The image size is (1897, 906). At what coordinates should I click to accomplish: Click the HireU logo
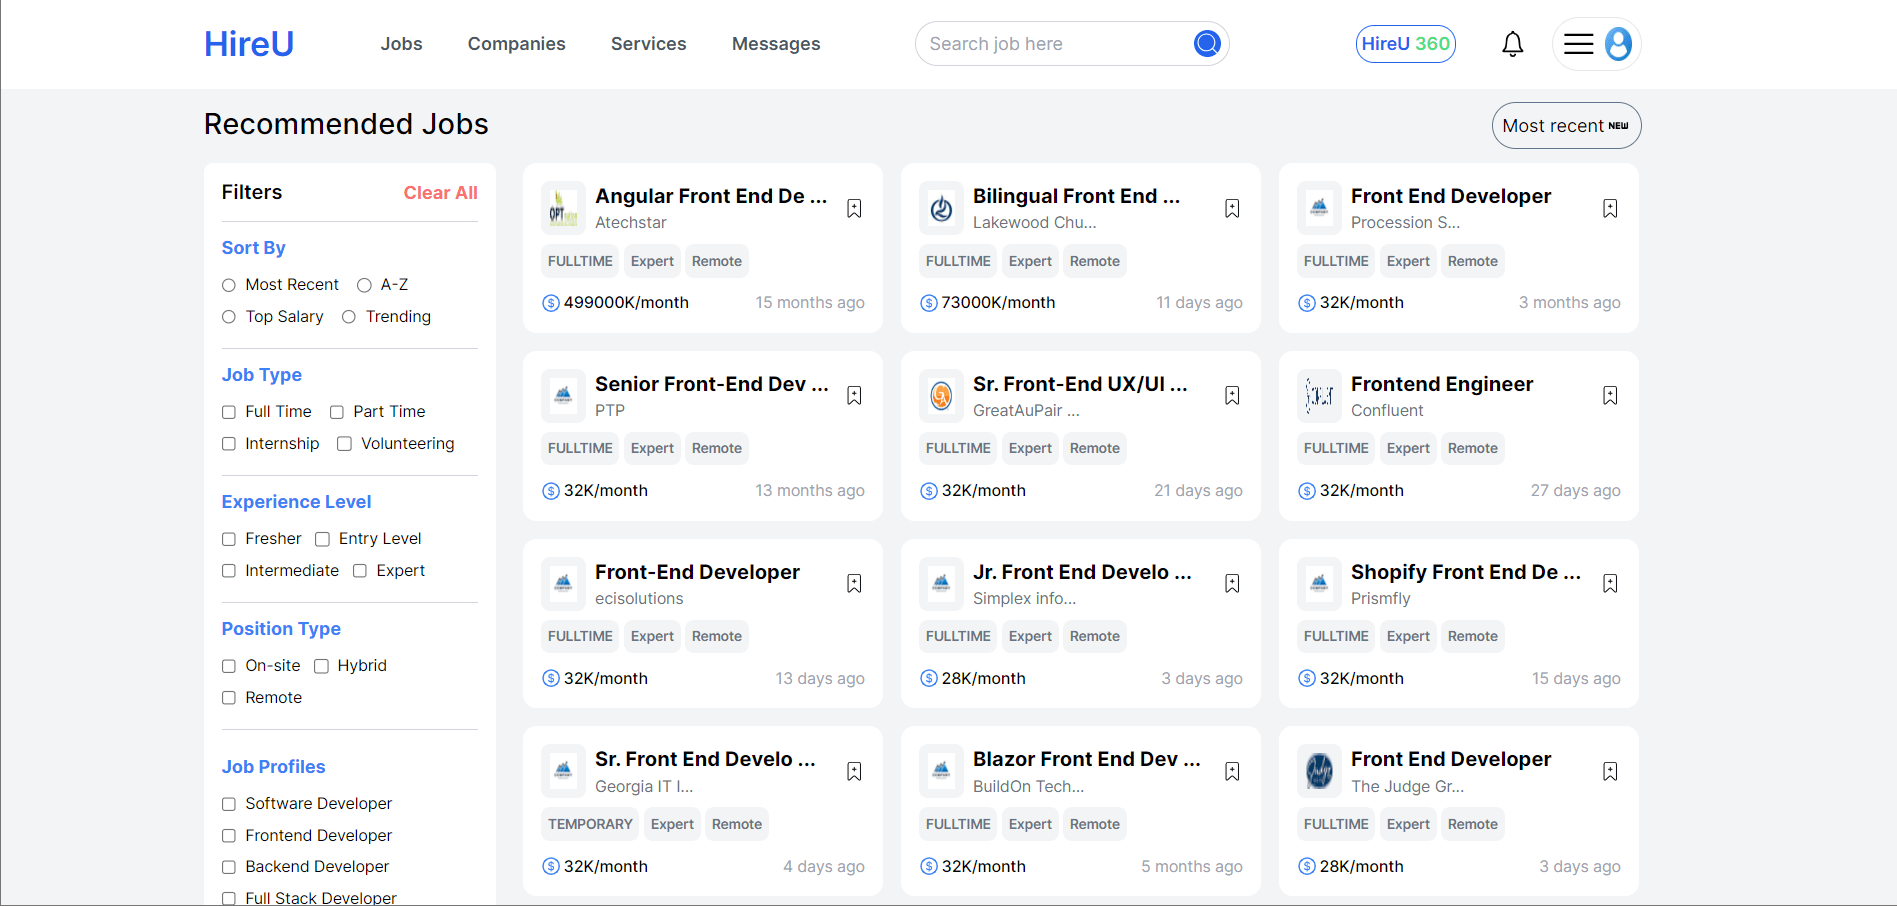pos(249,44)
